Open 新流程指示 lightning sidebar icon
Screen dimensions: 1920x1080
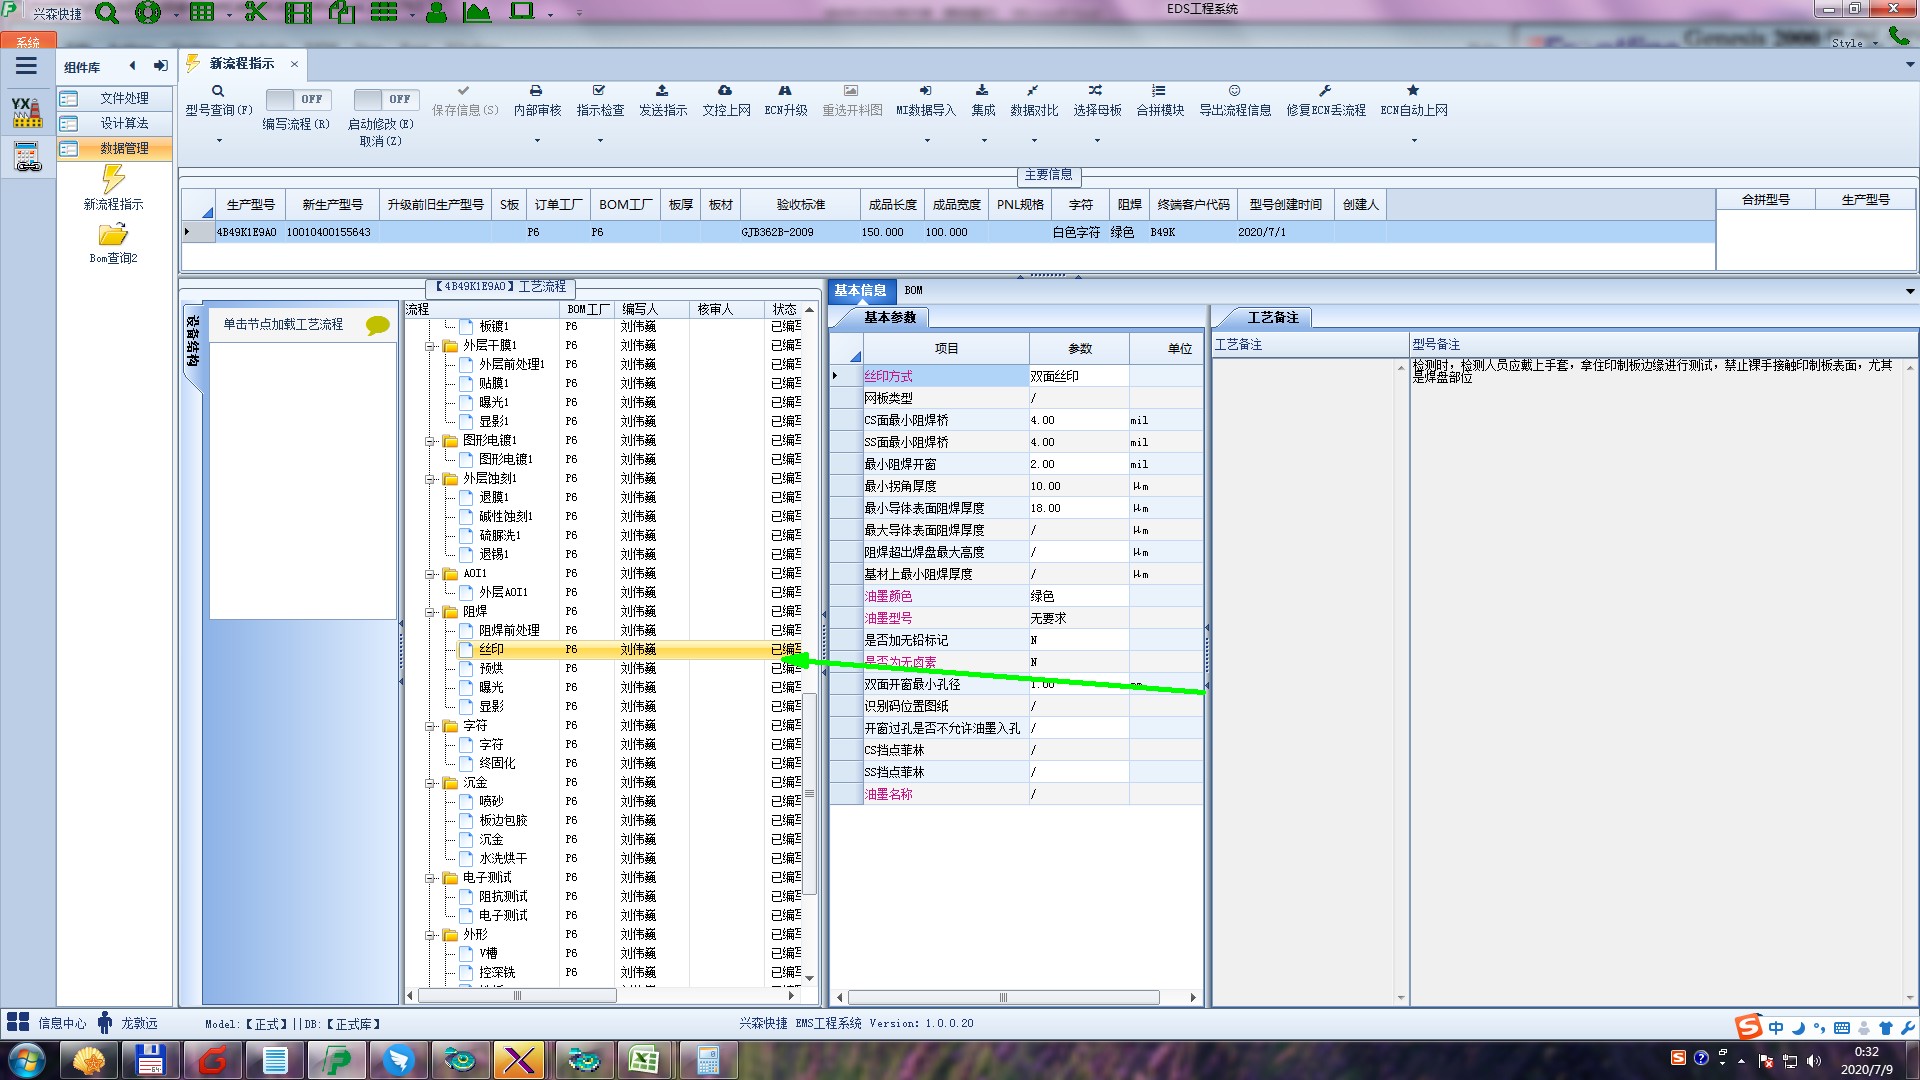pyautogui.click(x=113, y=180)
